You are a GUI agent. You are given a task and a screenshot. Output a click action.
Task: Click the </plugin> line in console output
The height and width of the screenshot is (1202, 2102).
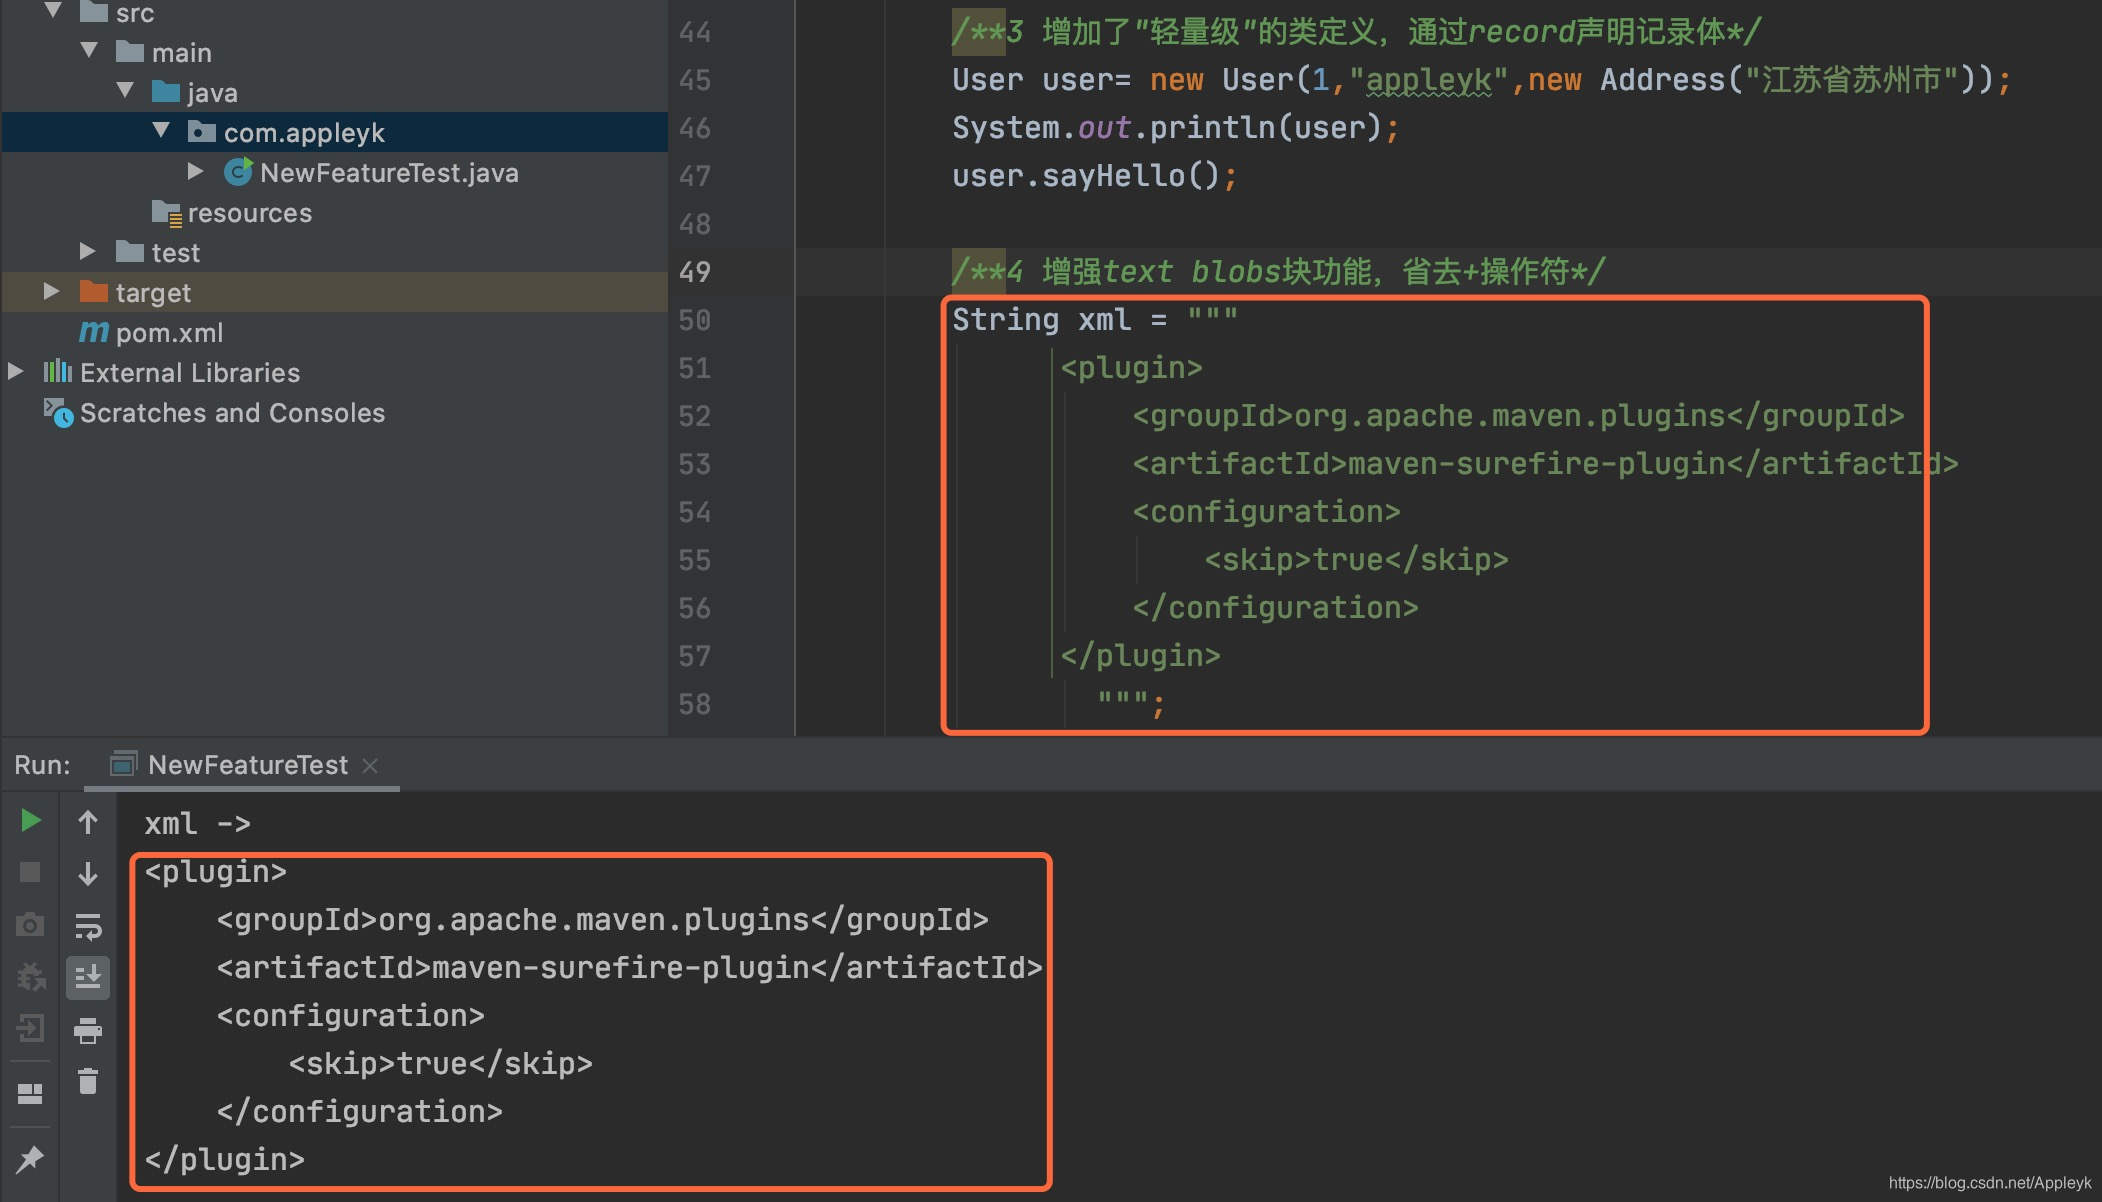click(x=224, y=1160)
